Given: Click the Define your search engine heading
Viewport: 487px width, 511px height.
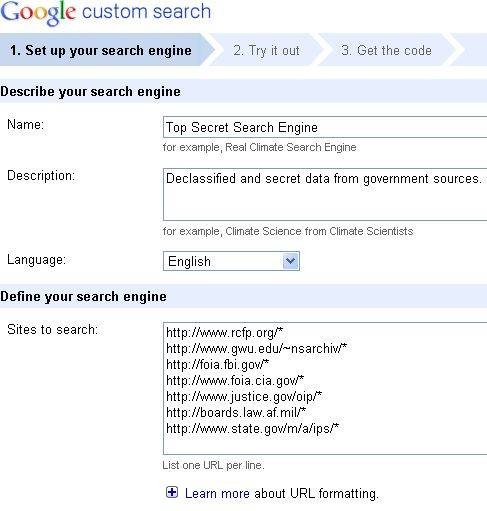Looking at the screenshot, I should [83, 296].
